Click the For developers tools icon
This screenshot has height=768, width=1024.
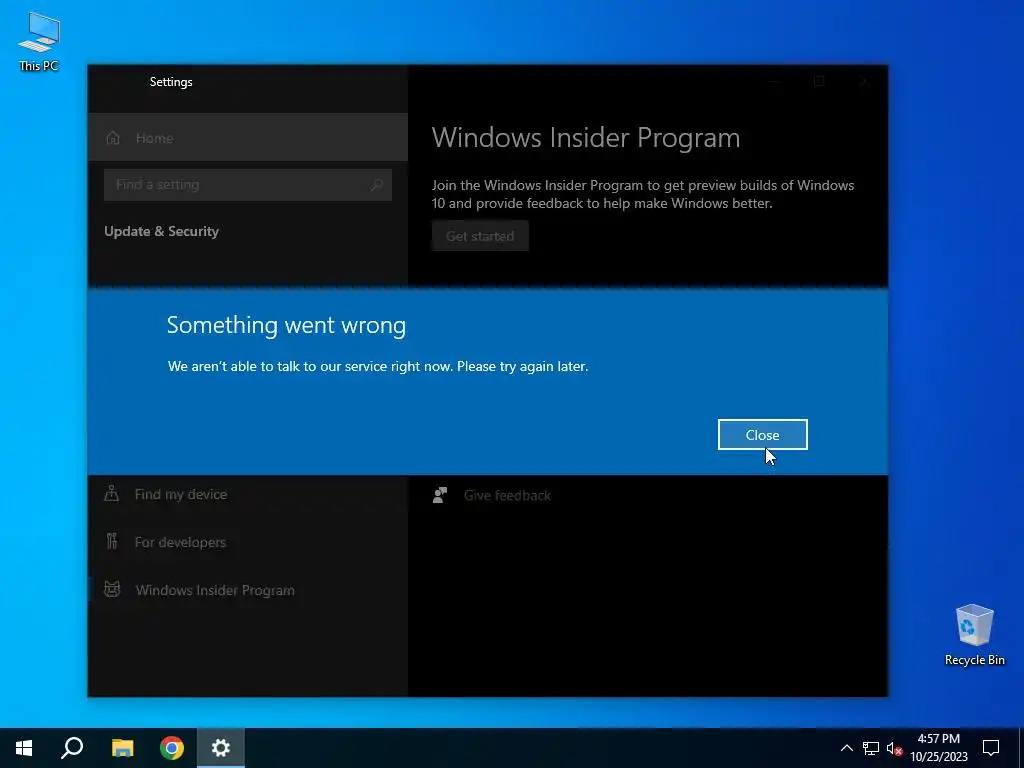[x=112, y=541]
